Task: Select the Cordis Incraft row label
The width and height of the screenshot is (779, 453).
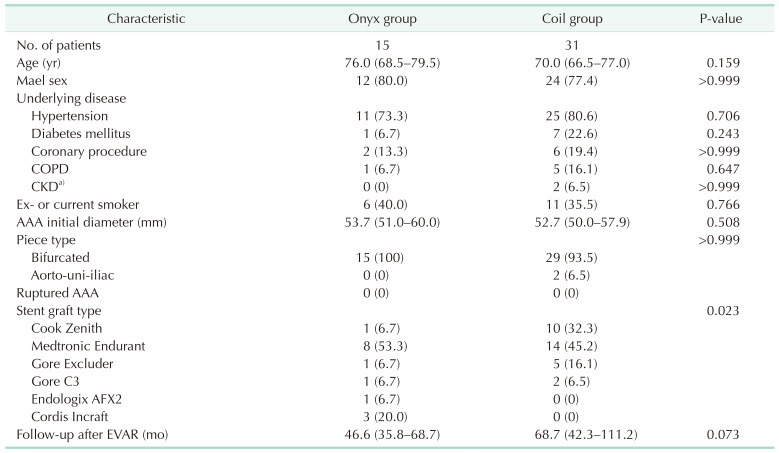Action: tap(70, 416)
